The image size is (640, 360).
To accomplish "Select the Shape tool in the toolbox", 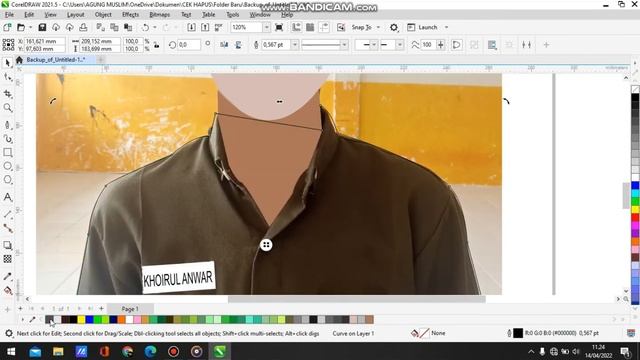I will tap(7, 77).
